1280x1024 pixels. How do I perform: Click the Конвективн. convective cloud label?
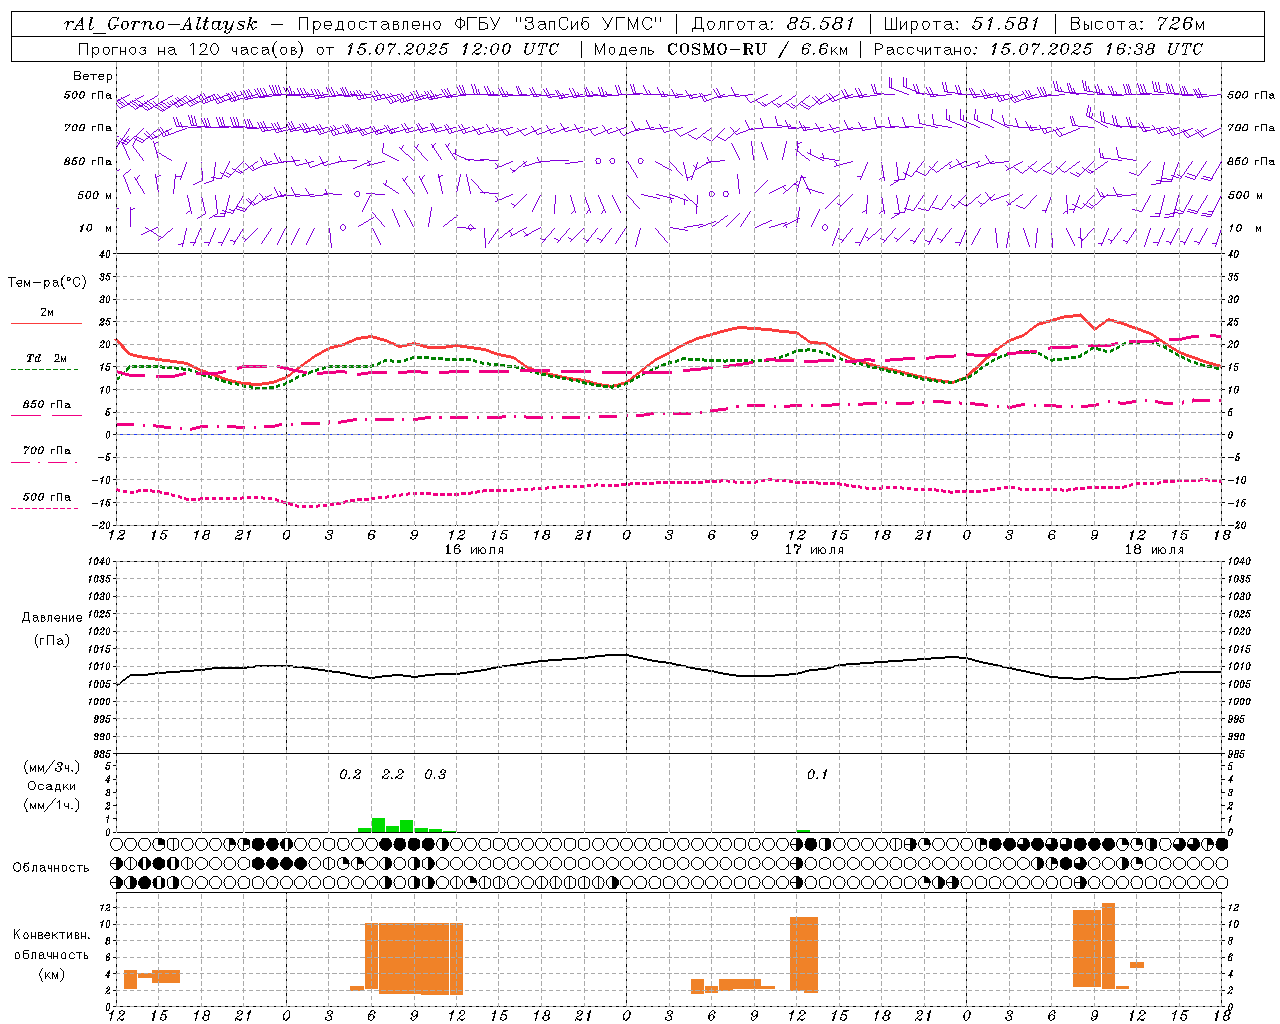51,935
